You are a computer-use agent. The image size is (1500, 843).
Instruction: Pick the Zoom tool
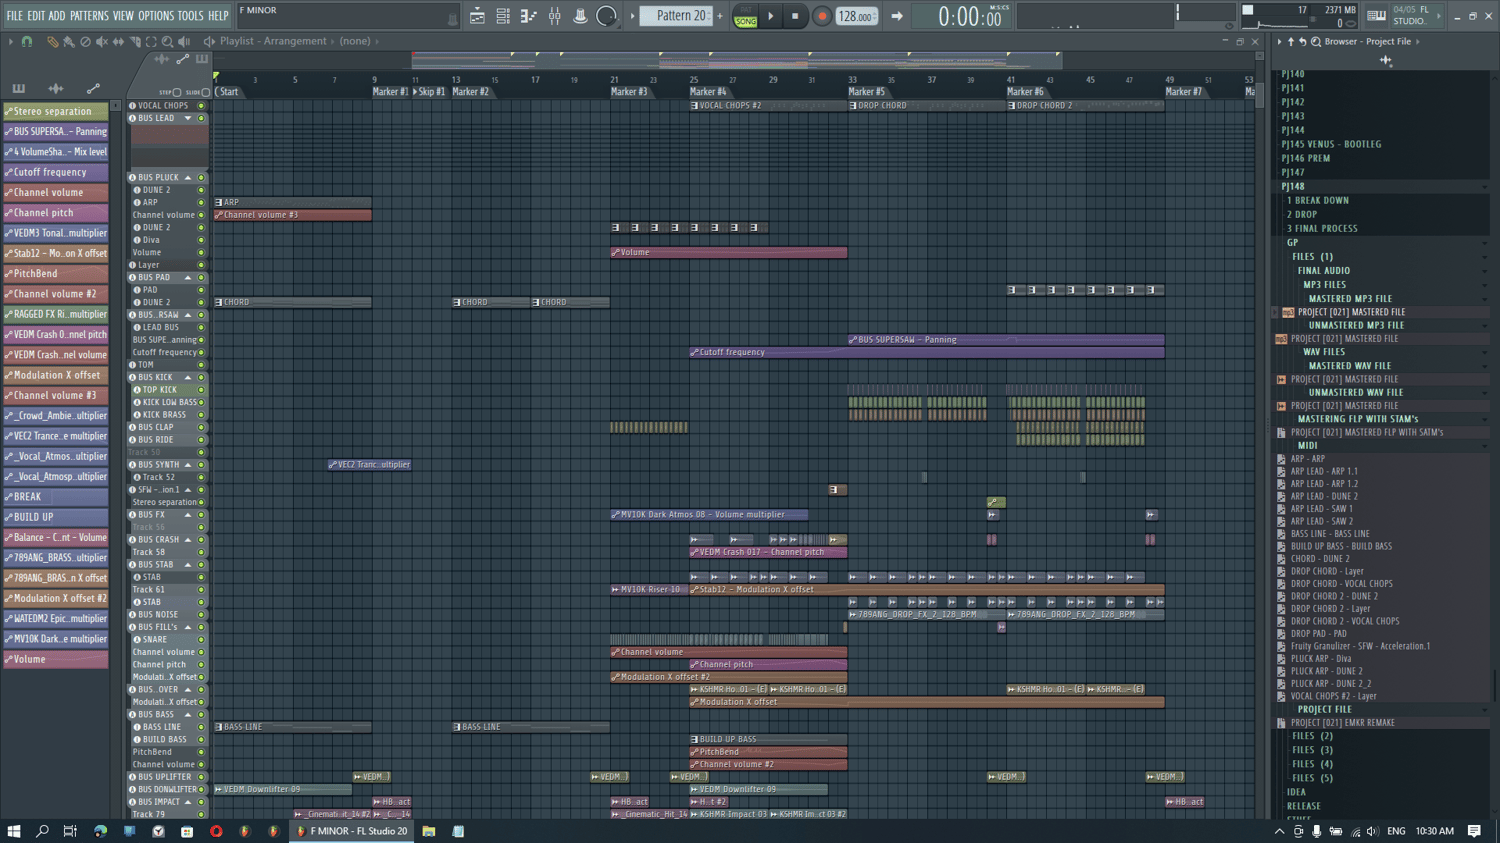coord(167,42)
